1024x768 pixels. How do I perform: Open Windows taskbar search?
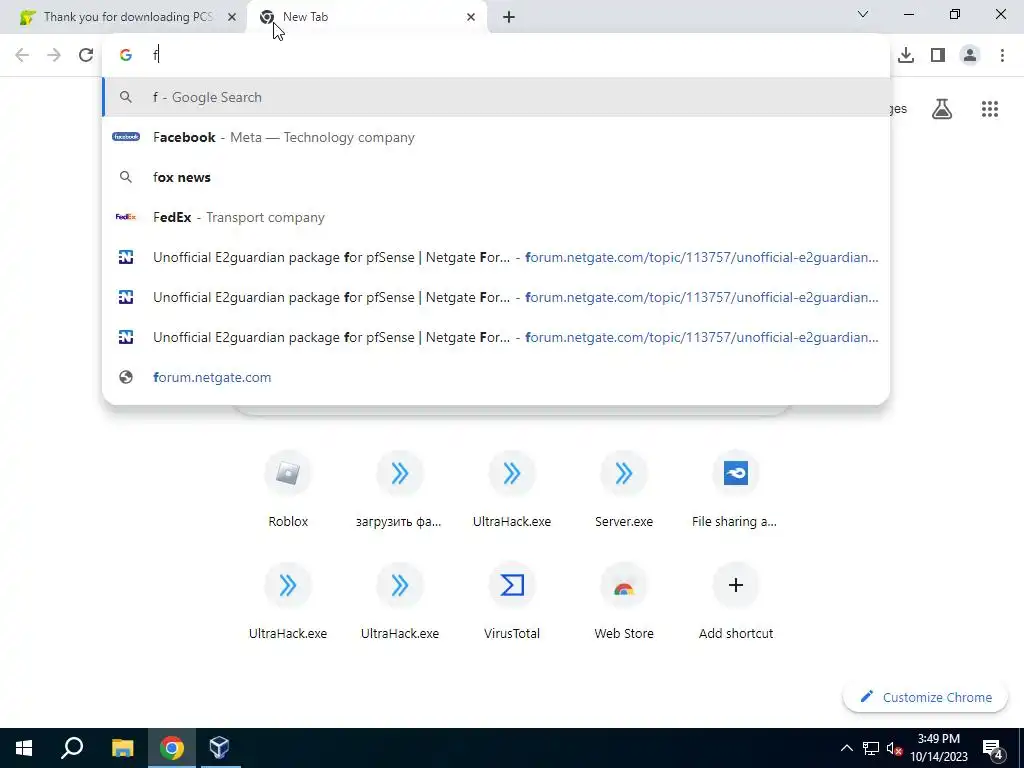click(72, 748)
